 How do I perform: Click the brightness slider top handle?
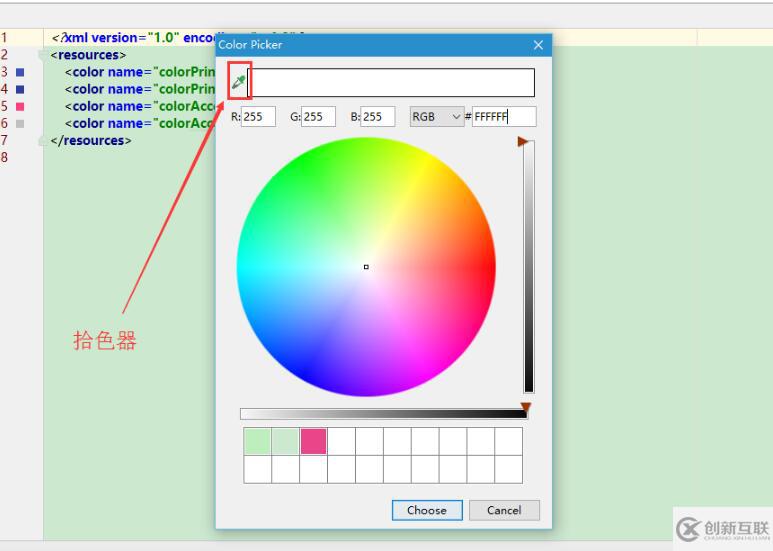(523, 142)
